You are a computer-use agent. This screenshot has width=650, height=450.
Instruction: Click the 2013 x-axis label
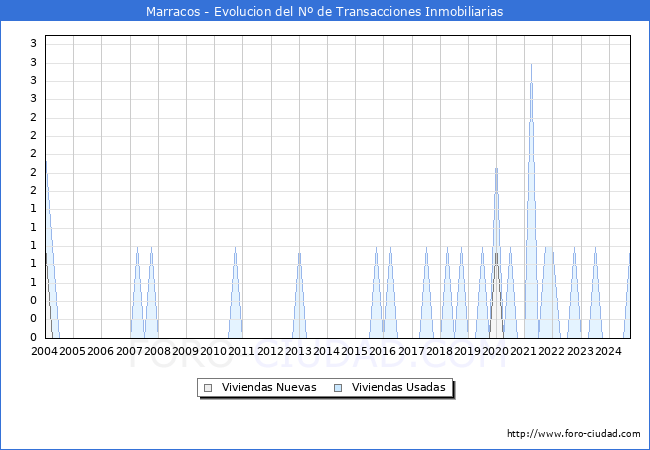298,351
